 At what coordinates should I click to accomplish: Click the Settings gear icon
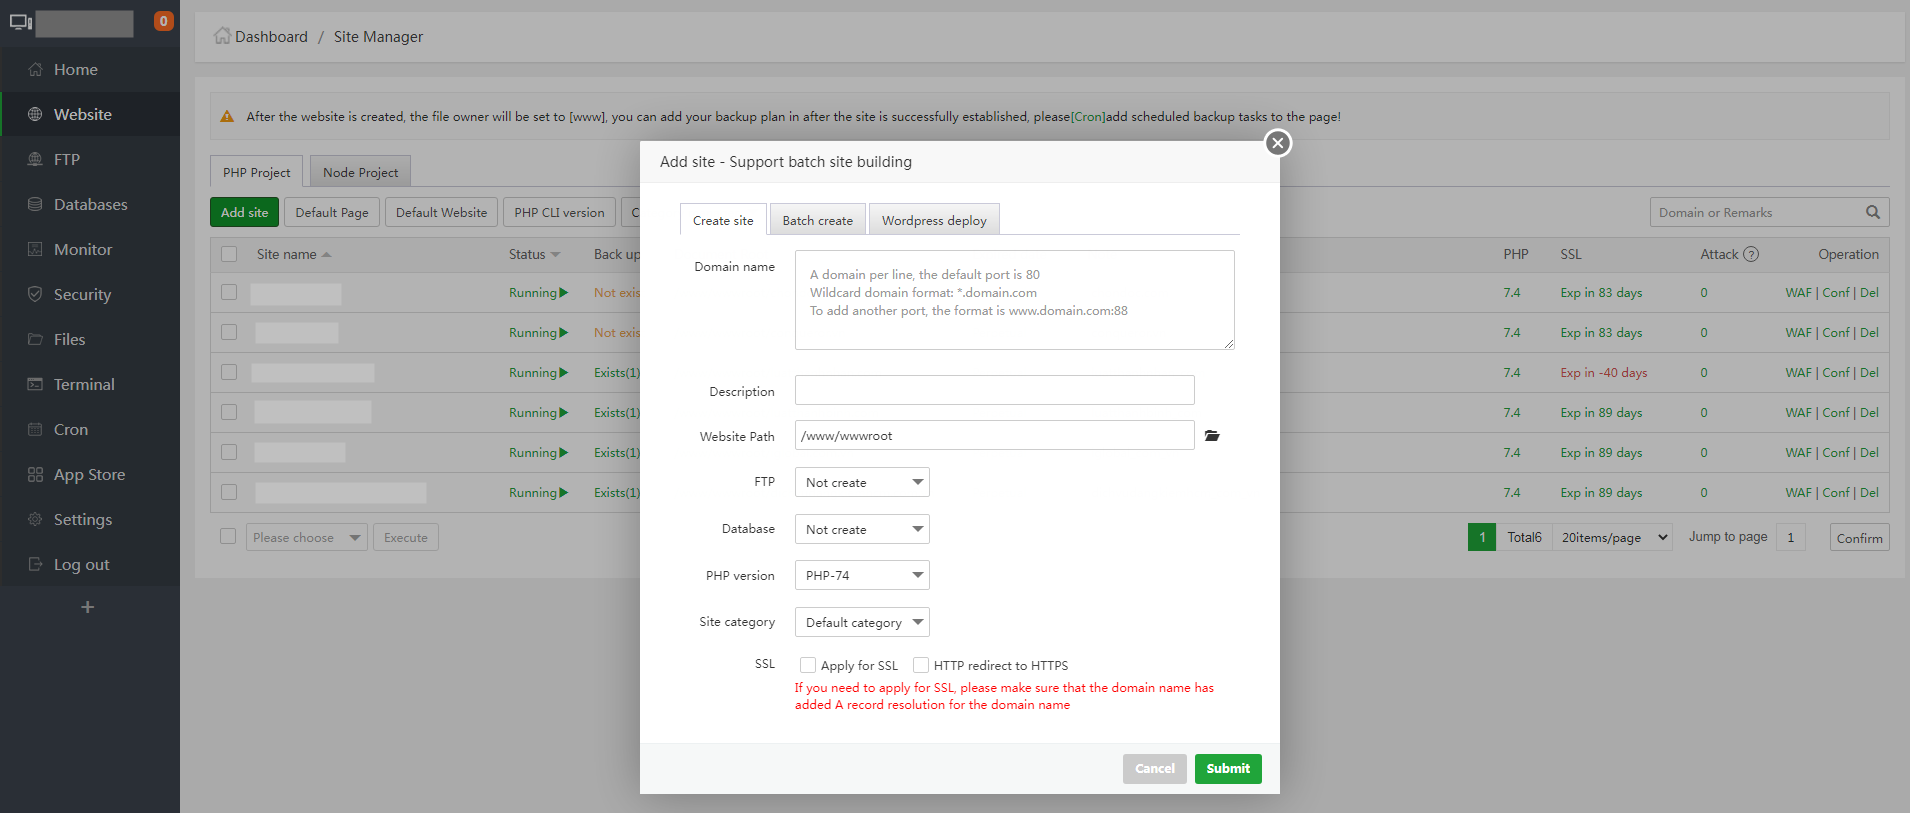pos(35,520)
